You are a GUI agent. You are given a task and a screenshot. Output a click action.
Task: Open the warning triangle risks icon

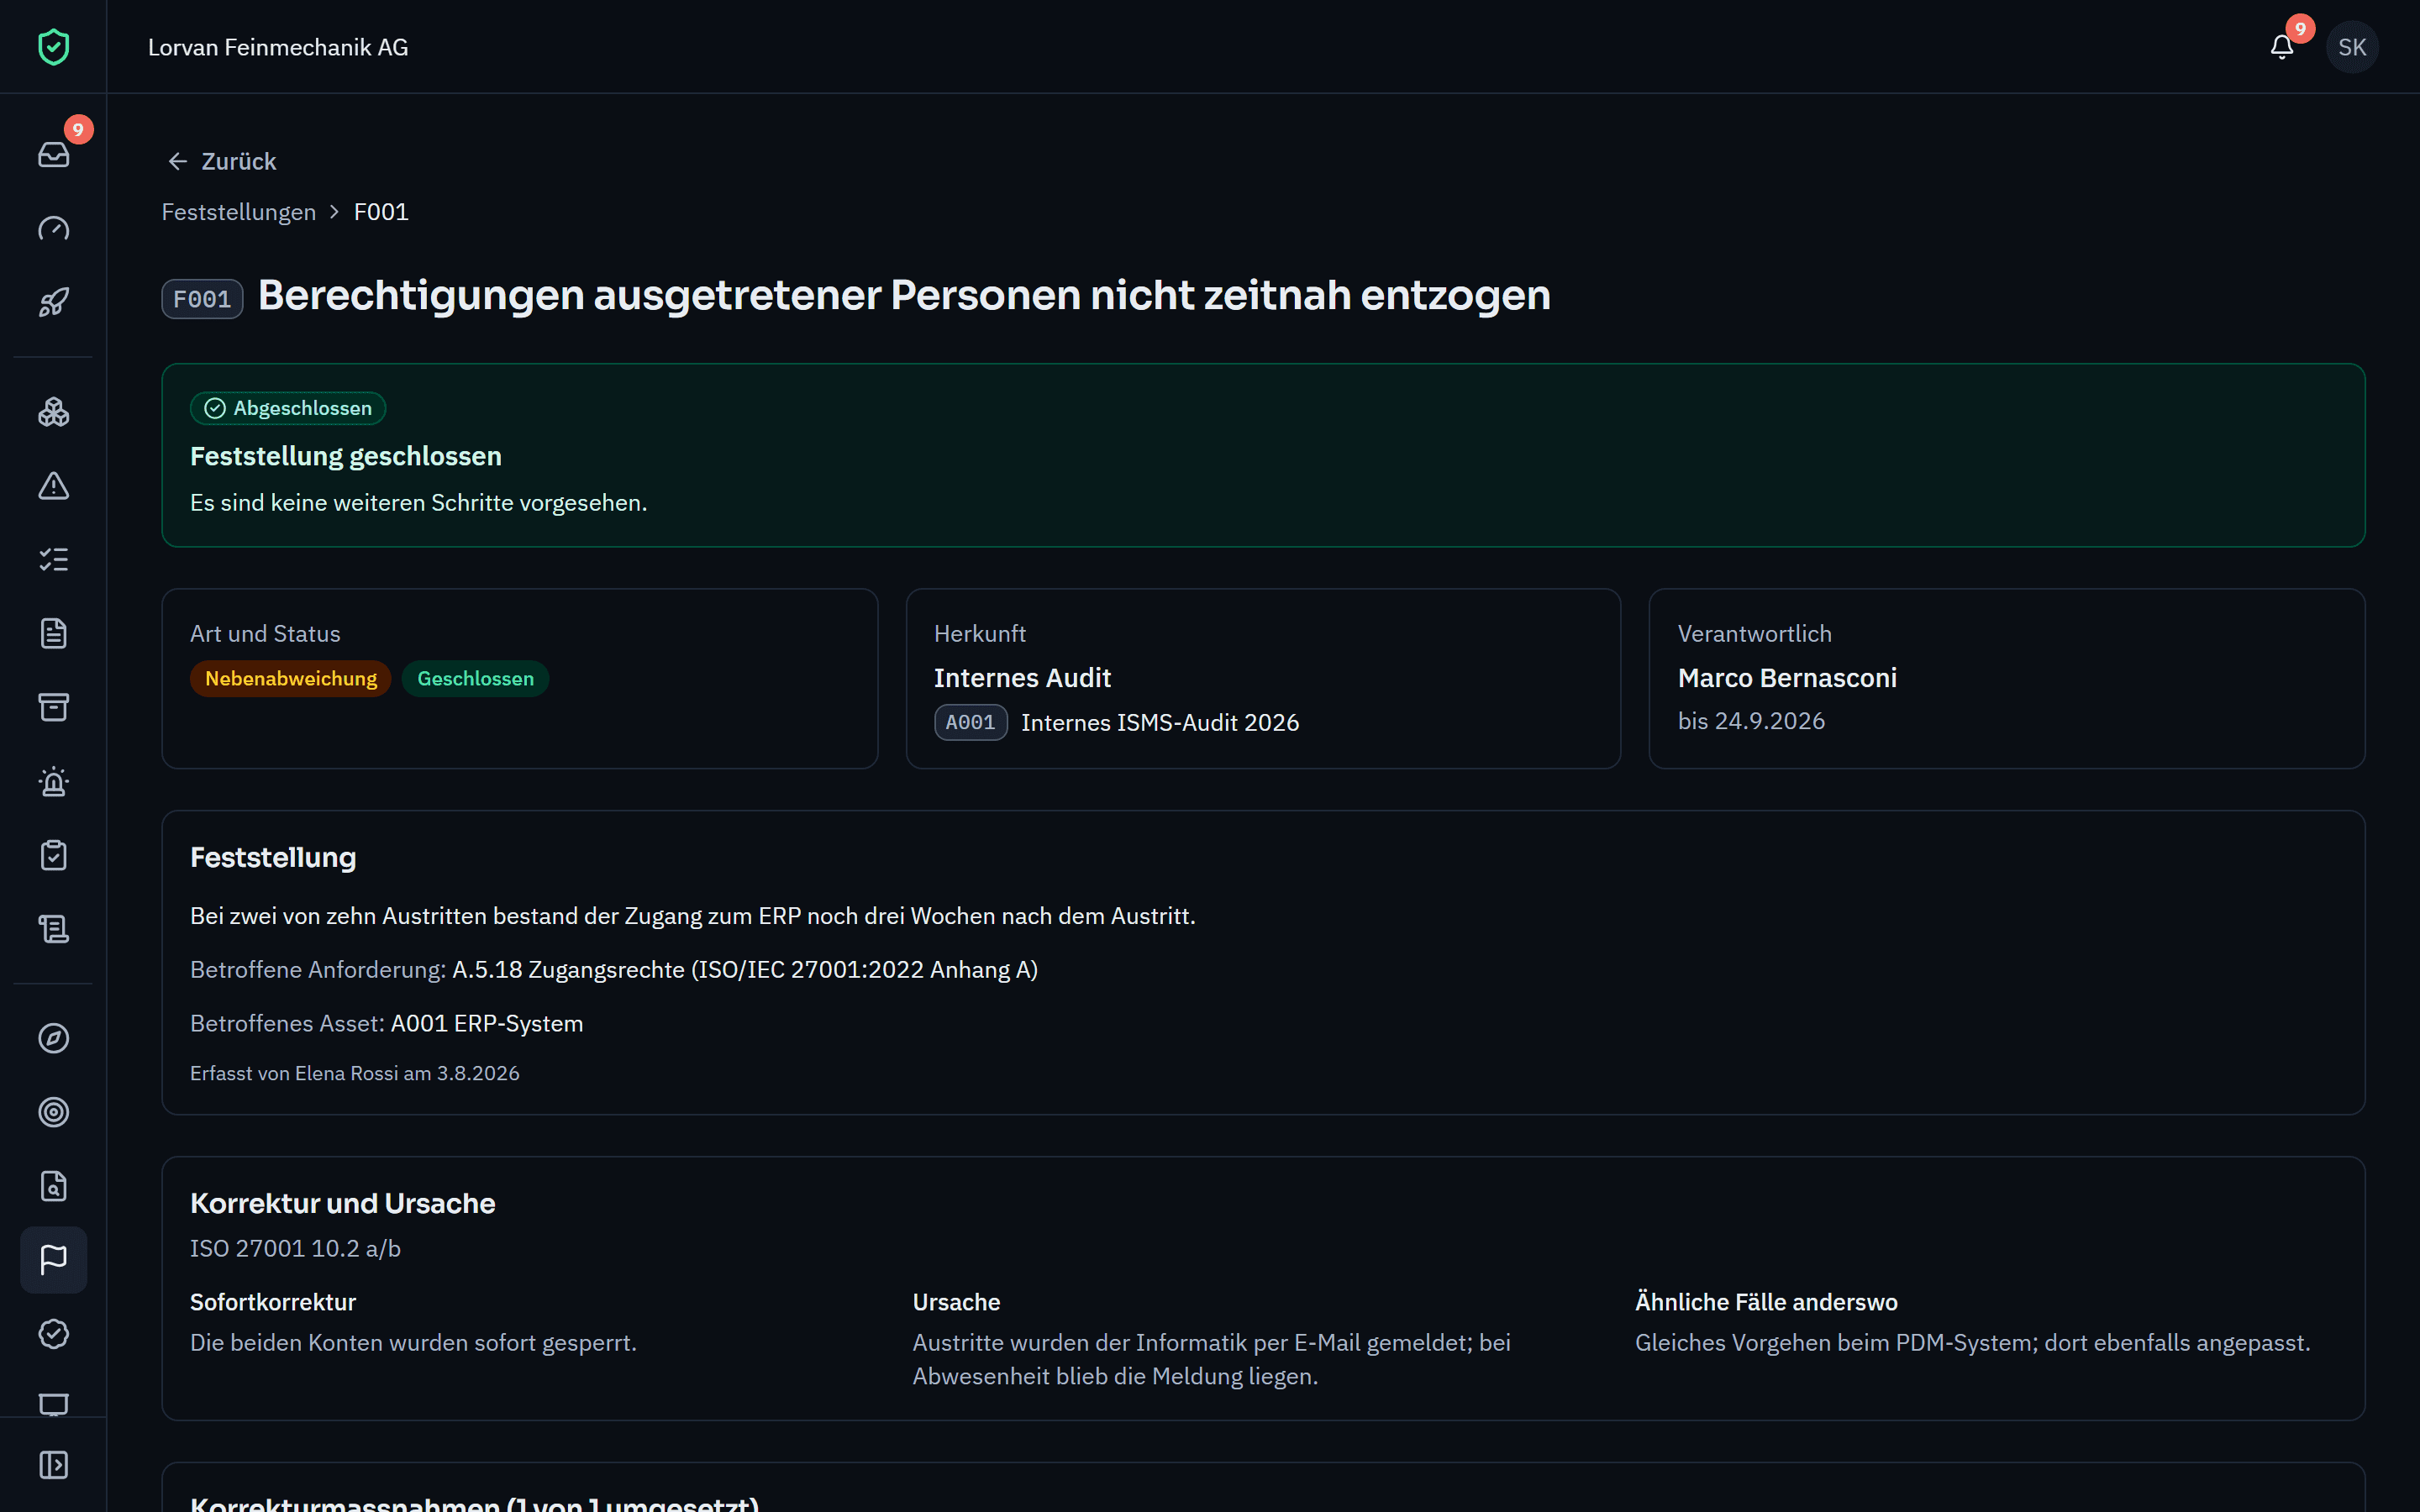(x=53, y=486)
